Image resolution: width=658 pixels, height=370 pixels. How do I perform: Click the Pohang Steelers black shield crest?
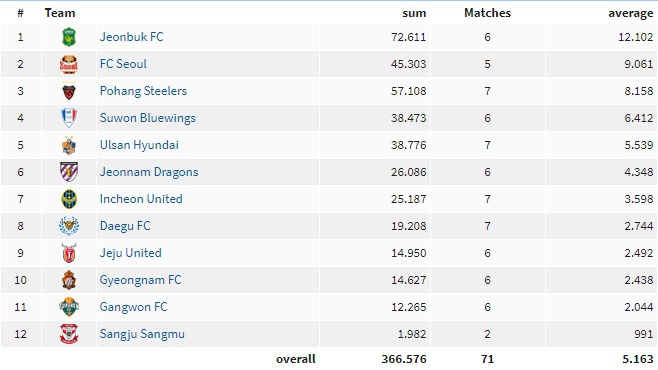point(69,91)
